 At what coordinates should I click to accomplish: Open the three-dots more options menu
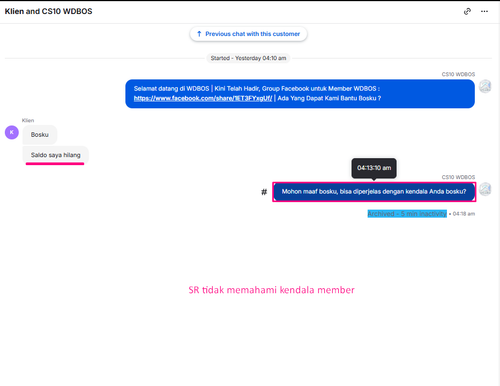pos(484,11)
